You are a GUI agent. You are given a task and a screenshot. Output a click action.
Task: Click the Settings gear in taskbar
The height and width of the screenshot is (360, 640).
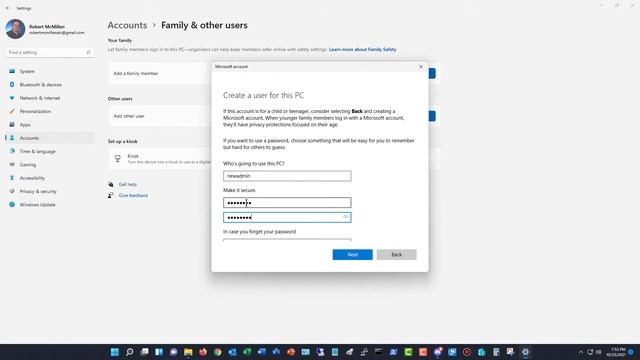(525, 352)
